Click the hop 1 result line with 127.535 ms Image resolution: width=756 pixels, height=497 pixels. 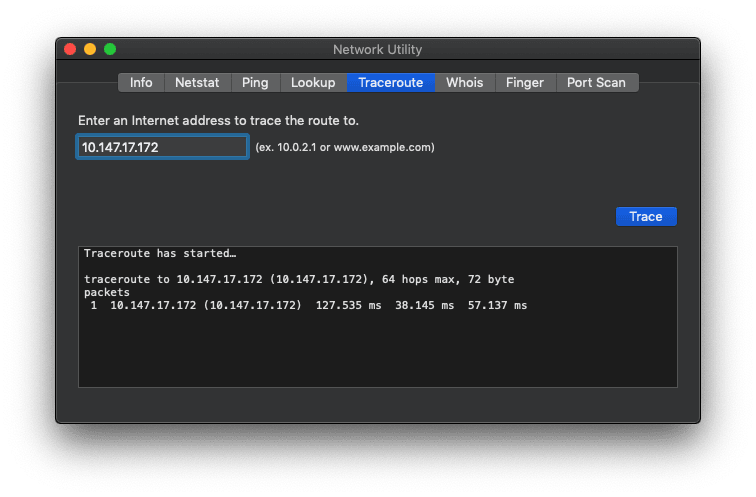[309, 306]
